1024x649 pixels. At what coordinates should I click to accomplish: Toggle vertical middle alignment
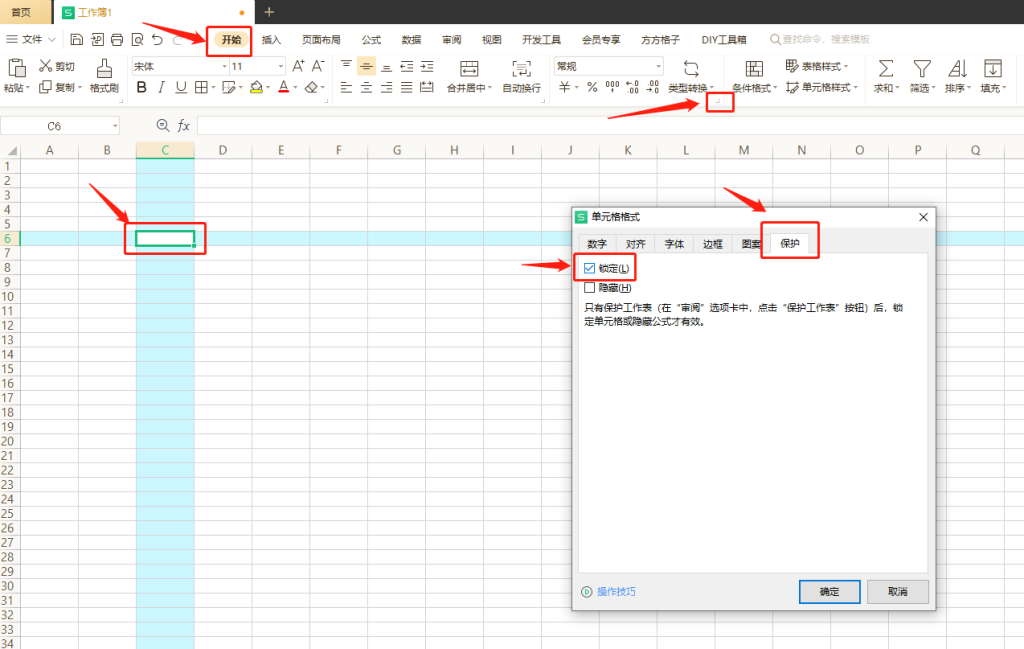pyautogui.click(x=366, y=66)
